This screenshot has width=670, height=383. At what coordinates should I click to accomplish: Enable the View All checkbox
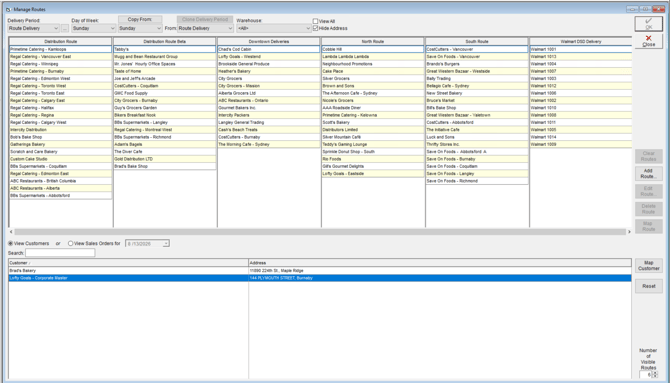tap(315, 21)
